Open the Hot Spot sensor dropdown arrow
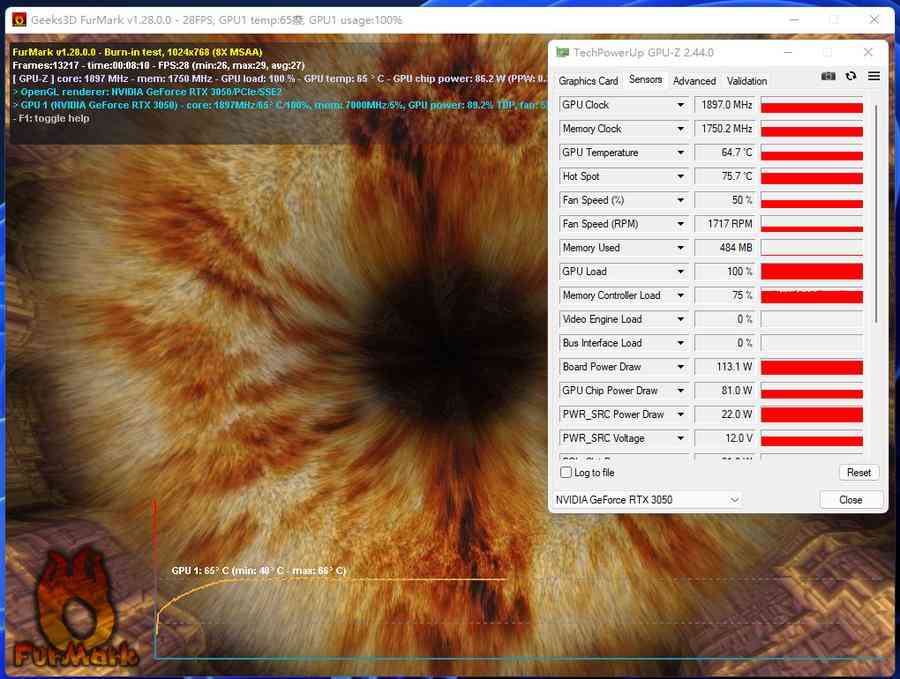The image size is (900, 679). point(681,177)
